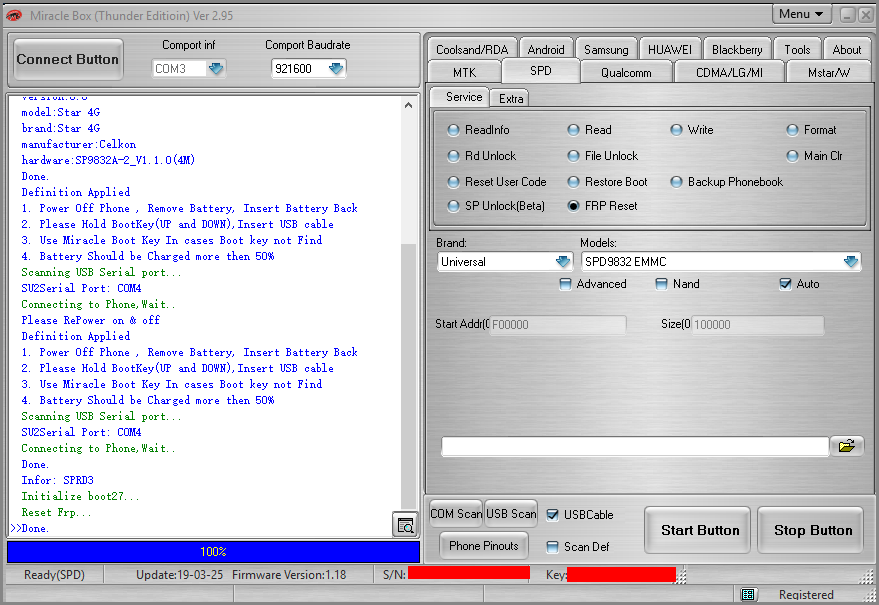Click the folder browse icon
The width and height of the screenshot is (879, 605).
click(846, 446)
